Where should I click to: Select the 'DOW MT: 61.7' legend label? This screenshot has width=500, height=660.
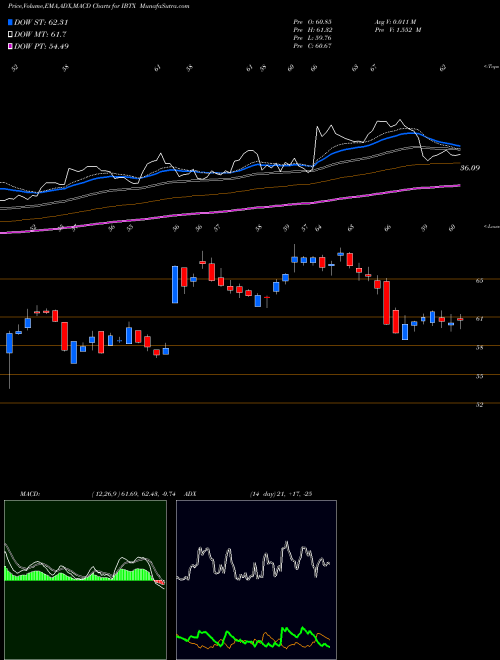click(x=40, y=35)
